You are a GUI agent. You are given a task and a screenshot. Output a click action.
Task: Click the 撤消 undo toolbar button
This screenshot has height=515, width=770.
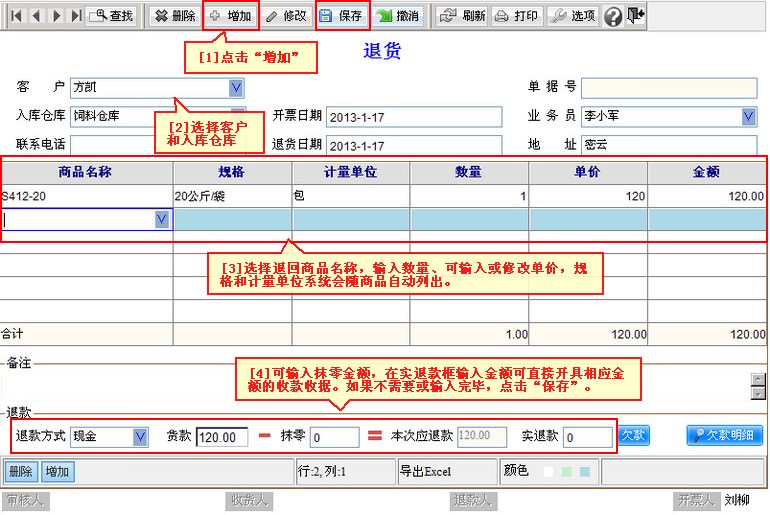pos(398,16)
